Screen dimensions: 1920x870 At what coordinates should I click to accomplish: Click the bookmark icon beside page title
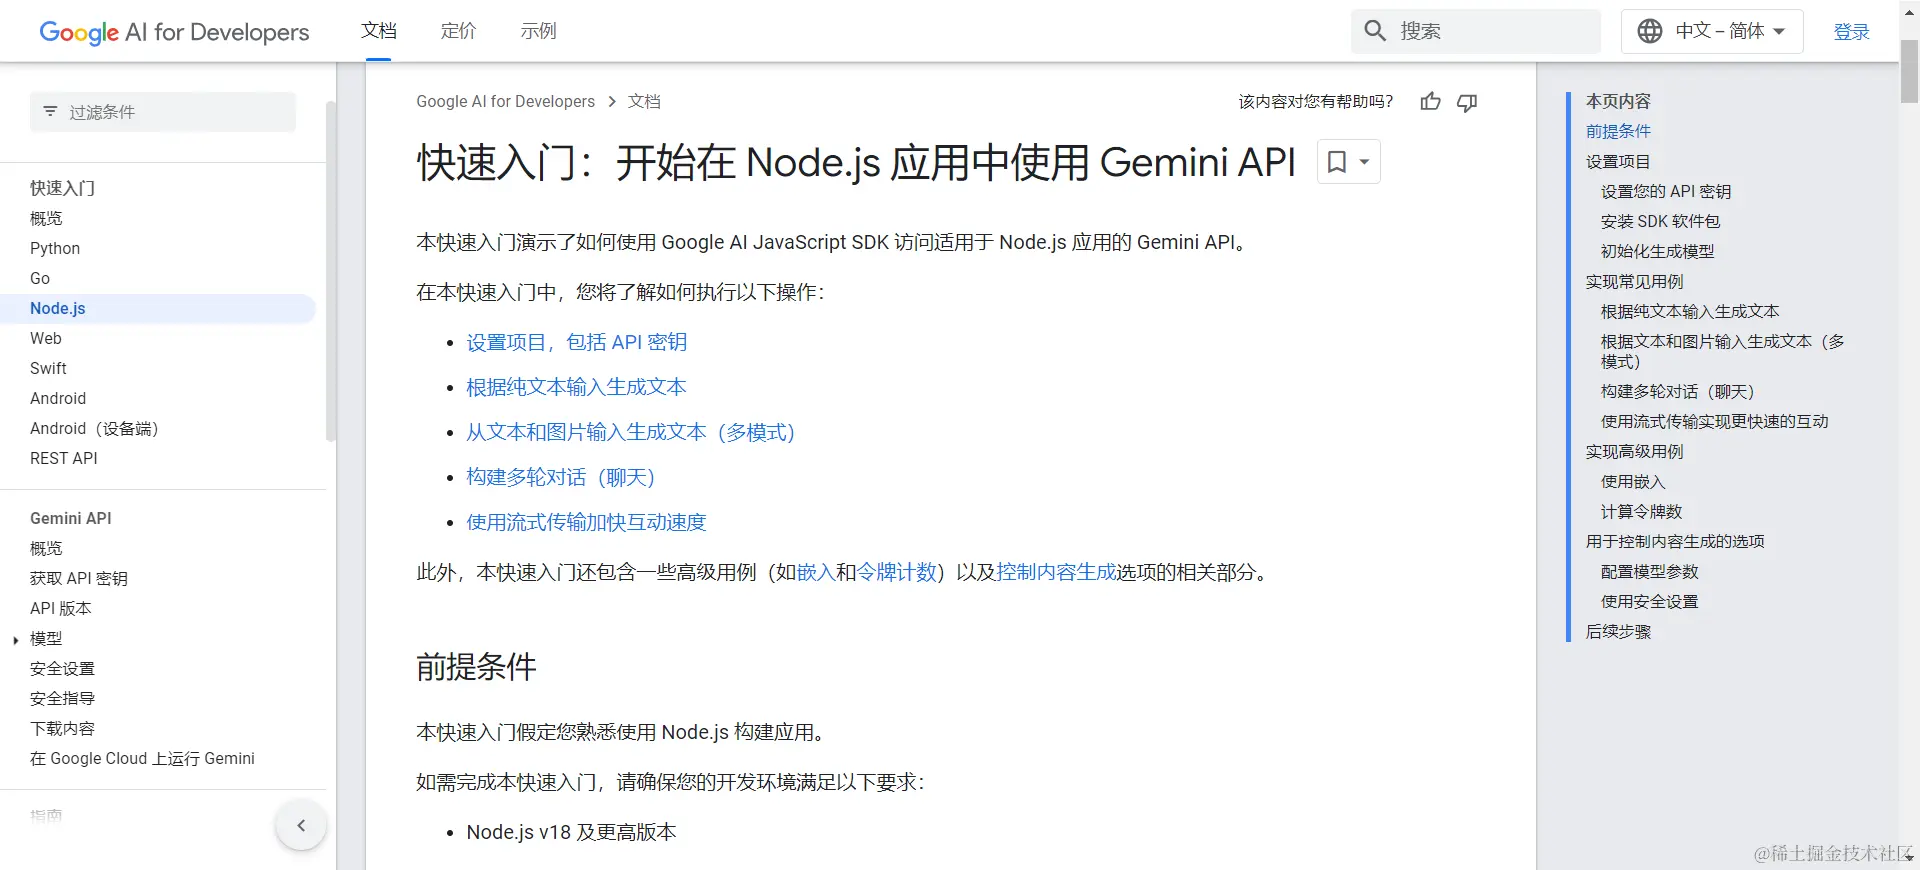point(1337,162)
